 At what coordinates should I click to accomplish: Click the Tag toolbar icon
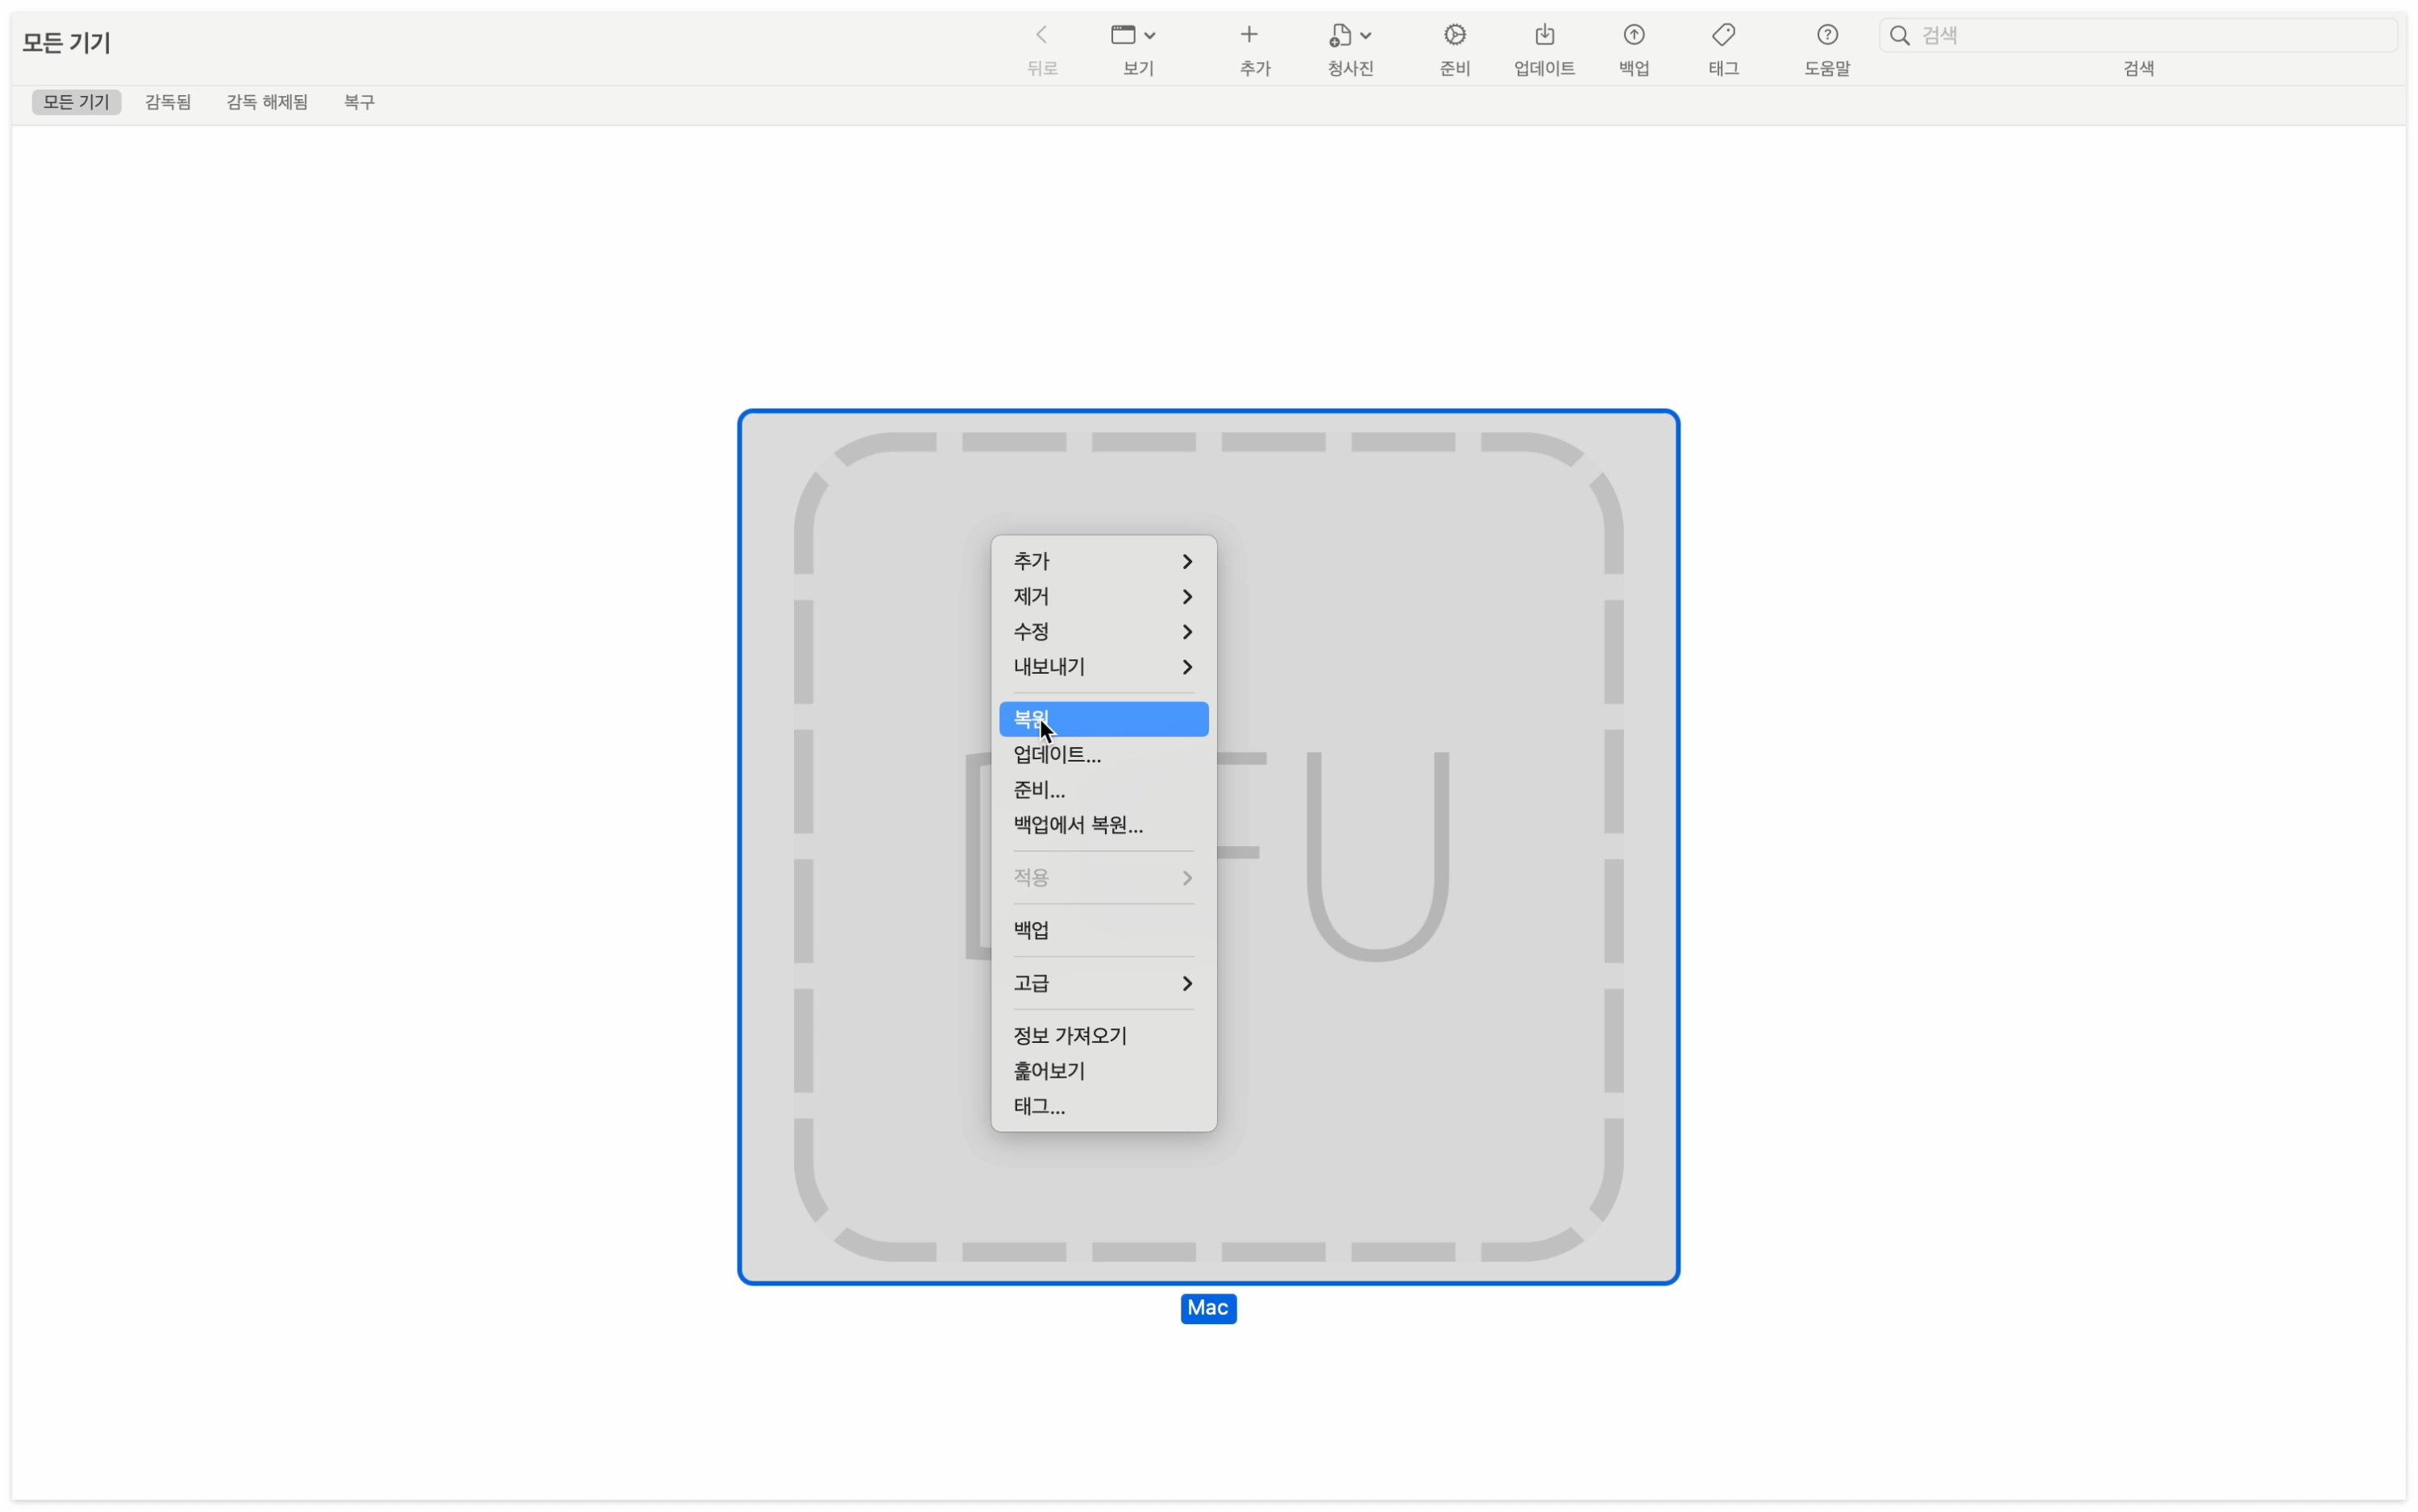click(x=1723, y=36)
